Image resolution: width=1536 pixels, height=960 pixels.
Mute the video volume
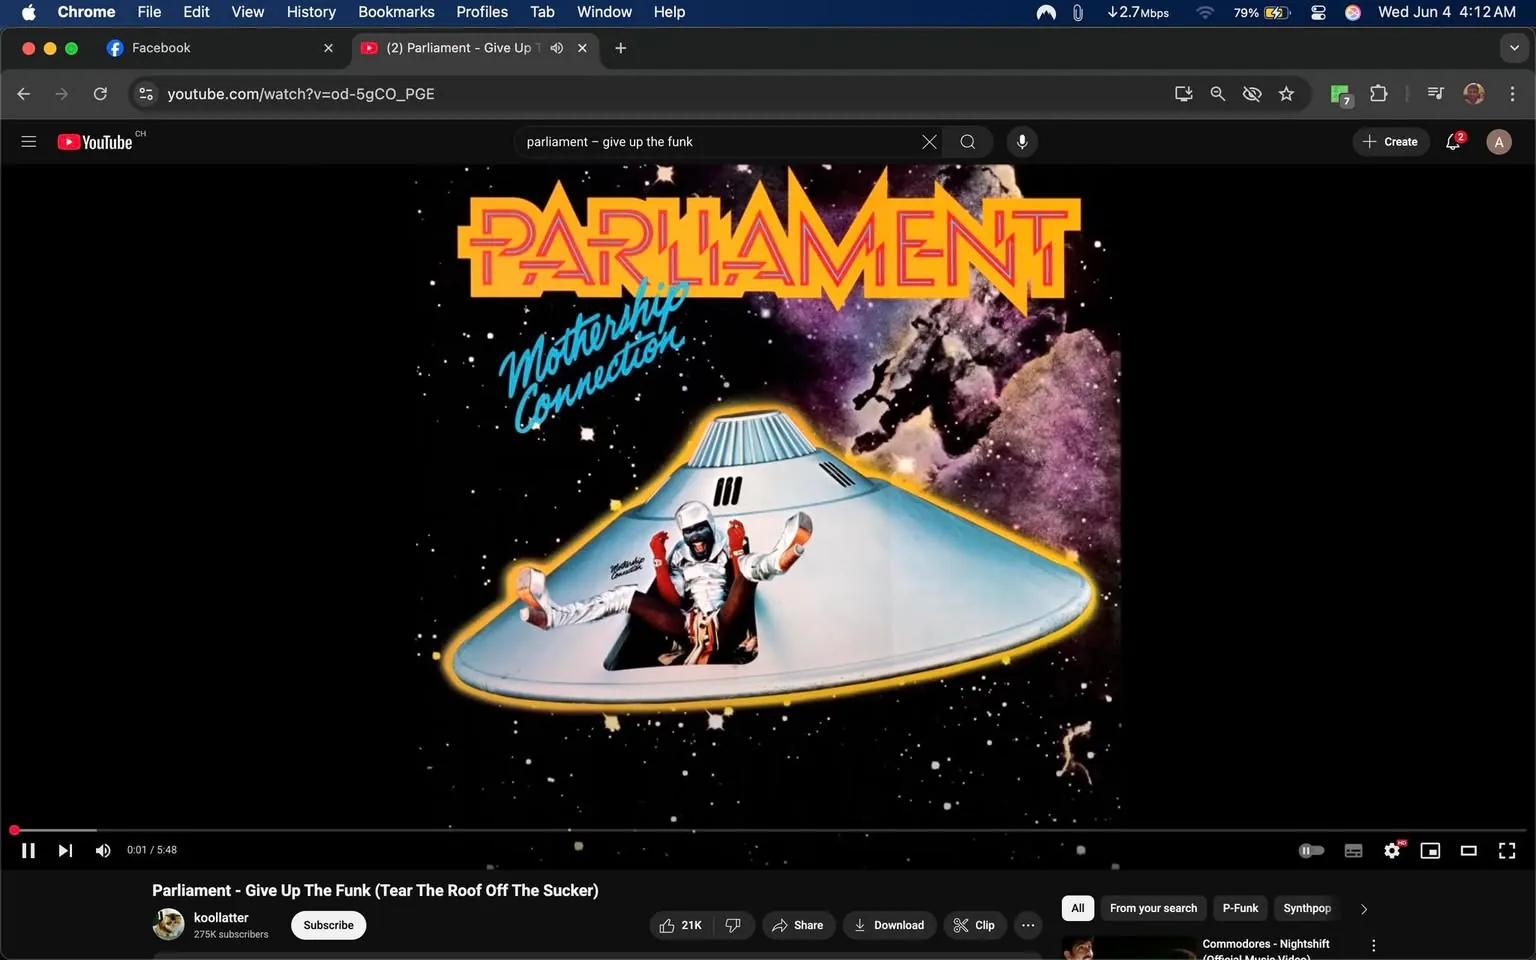(x=102, y=850)
